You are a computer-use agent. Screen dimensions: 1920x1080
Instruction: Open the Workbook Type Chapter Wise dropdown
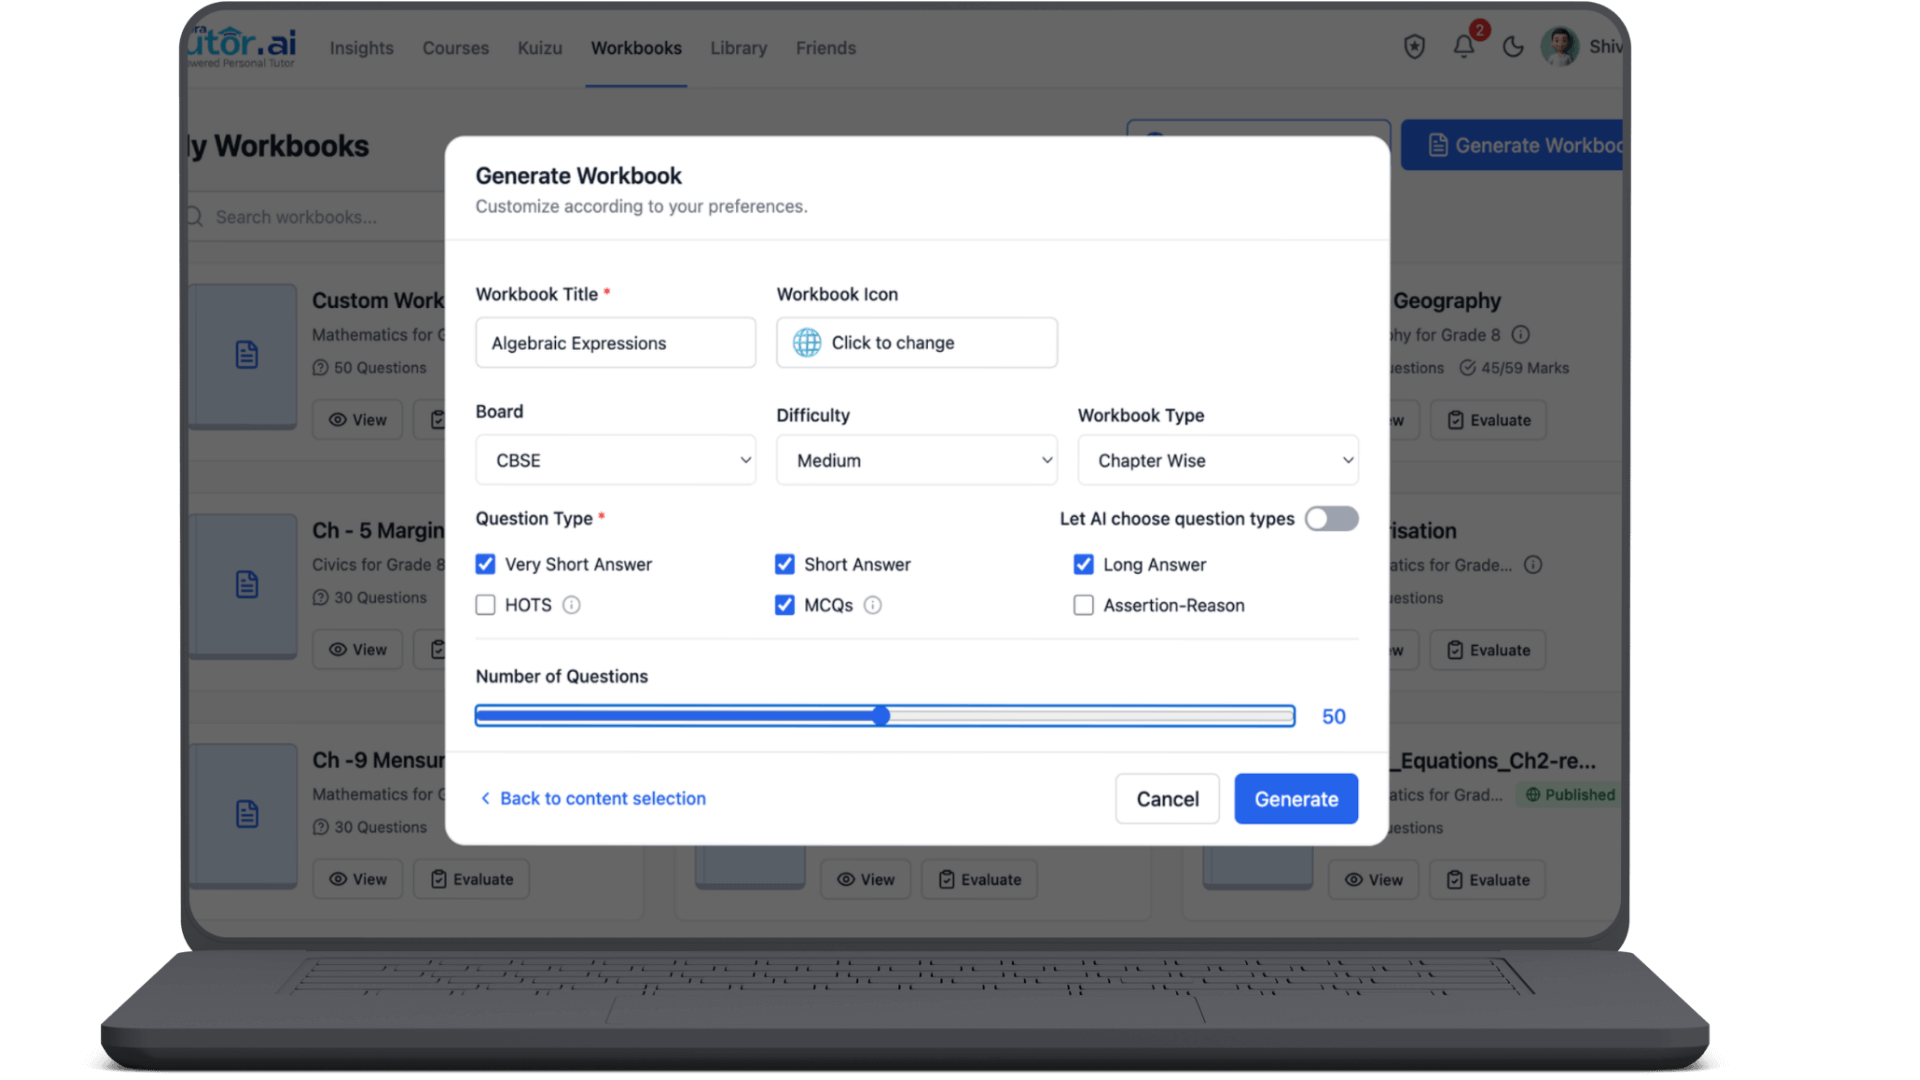tap(1217, 460)
